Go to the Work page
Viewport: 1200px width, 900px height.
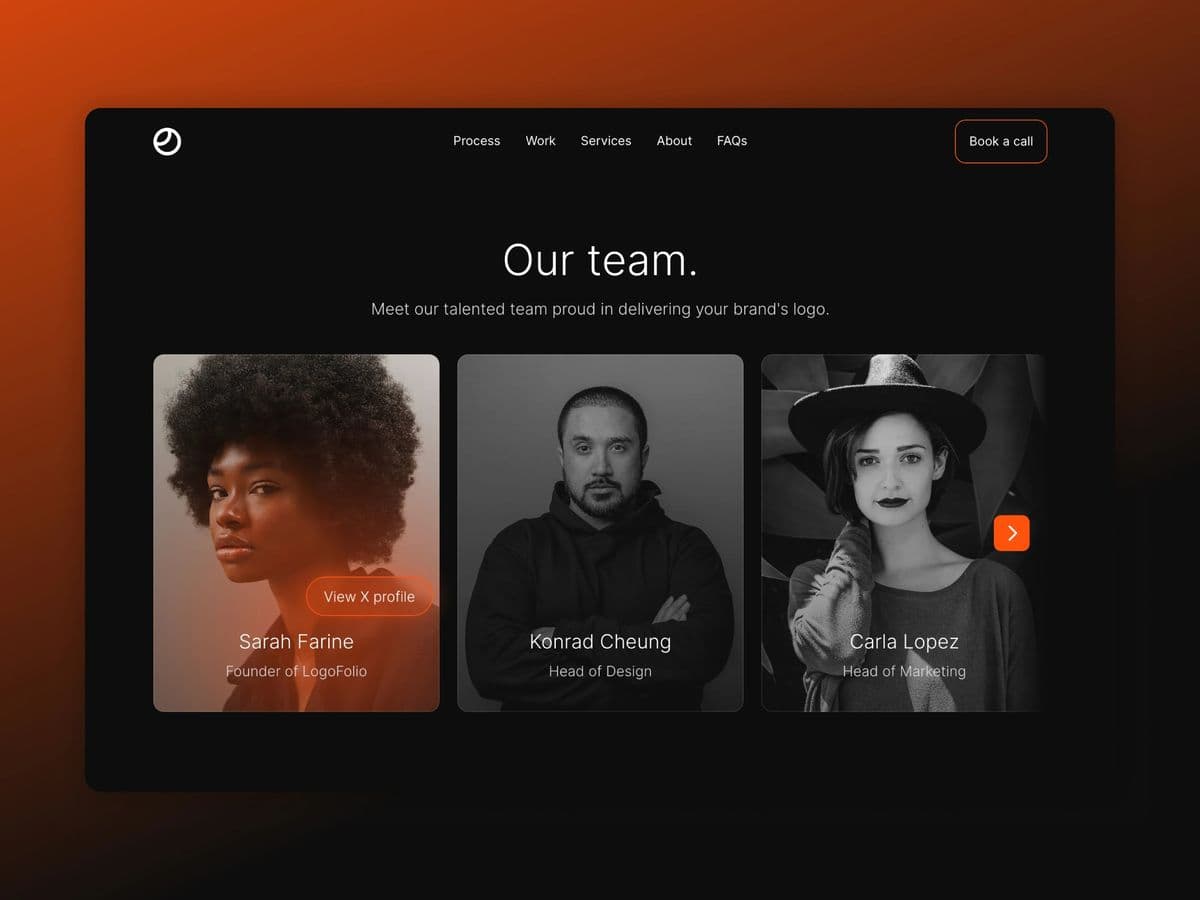click(540, 141)
